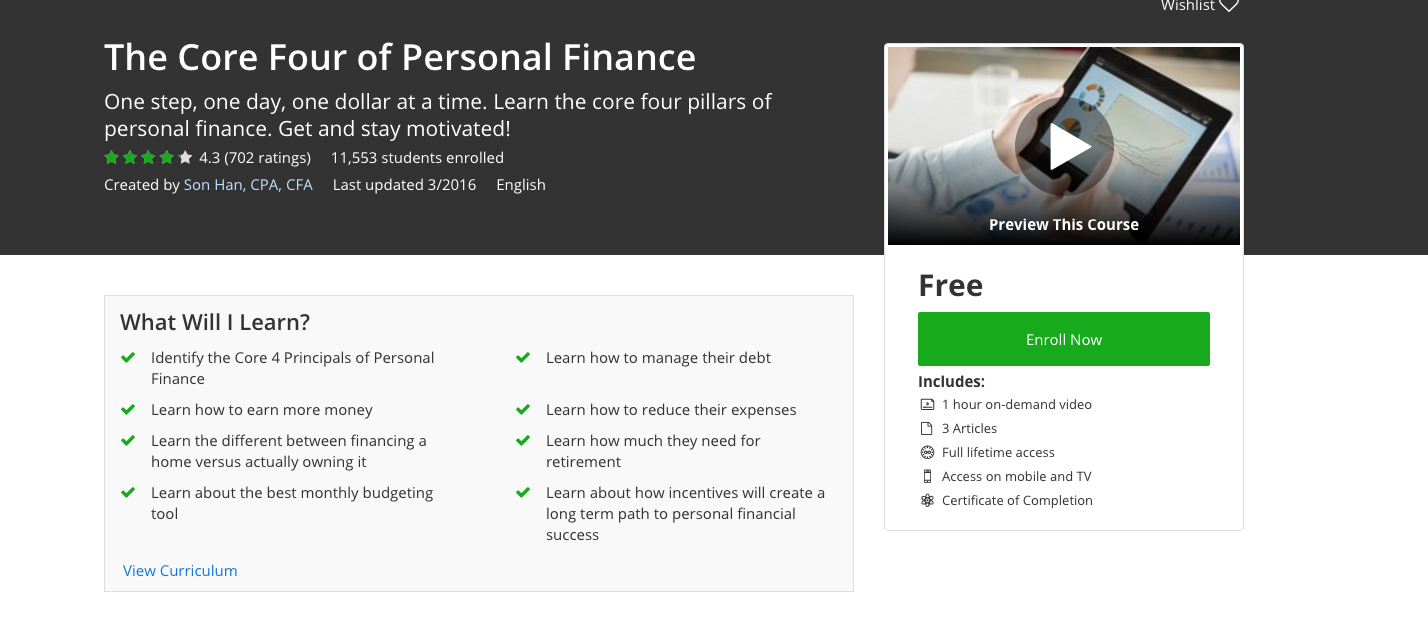The height and width of the screenshot is (628, 1428).
Task: Click checkmark beside "Learn how to reduce their expenses"
Action: coord(523,410)
